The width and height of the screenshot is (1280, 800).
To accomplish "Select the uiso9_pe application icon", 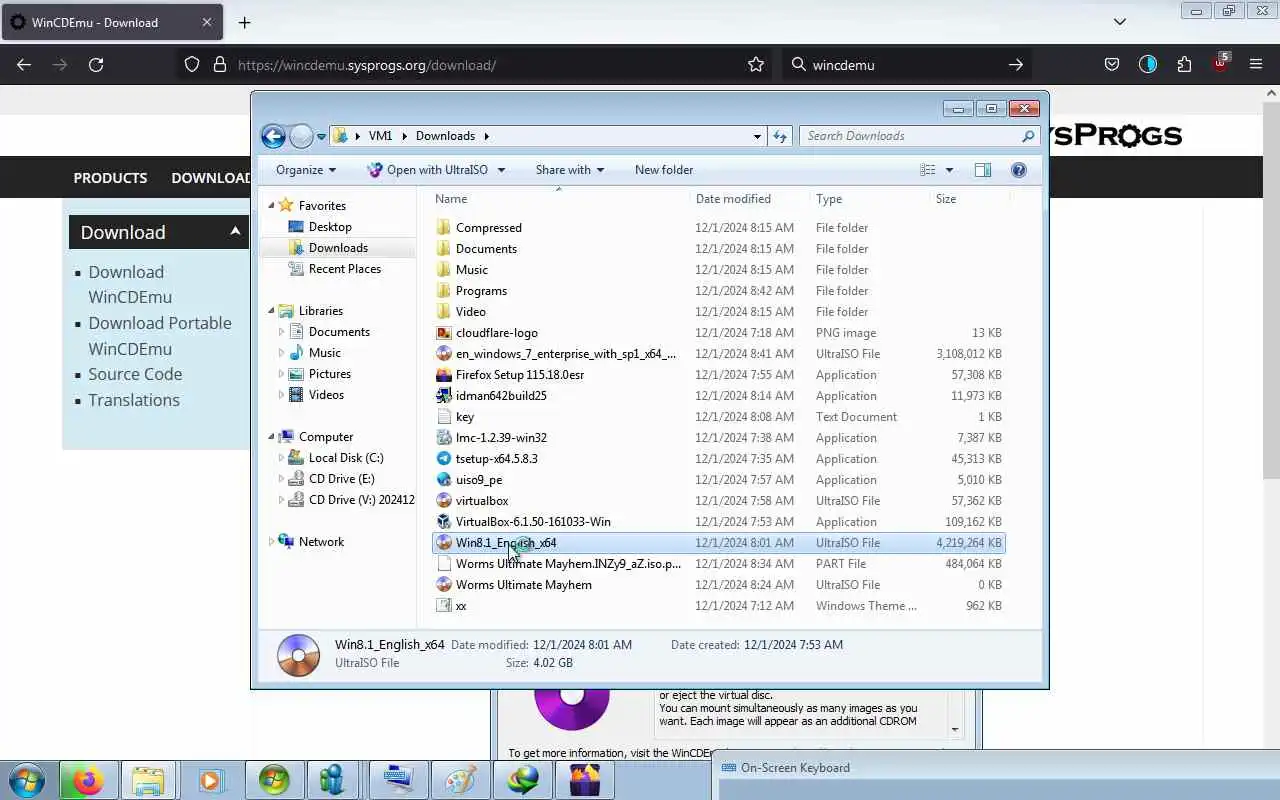I will tap(444, 480).
